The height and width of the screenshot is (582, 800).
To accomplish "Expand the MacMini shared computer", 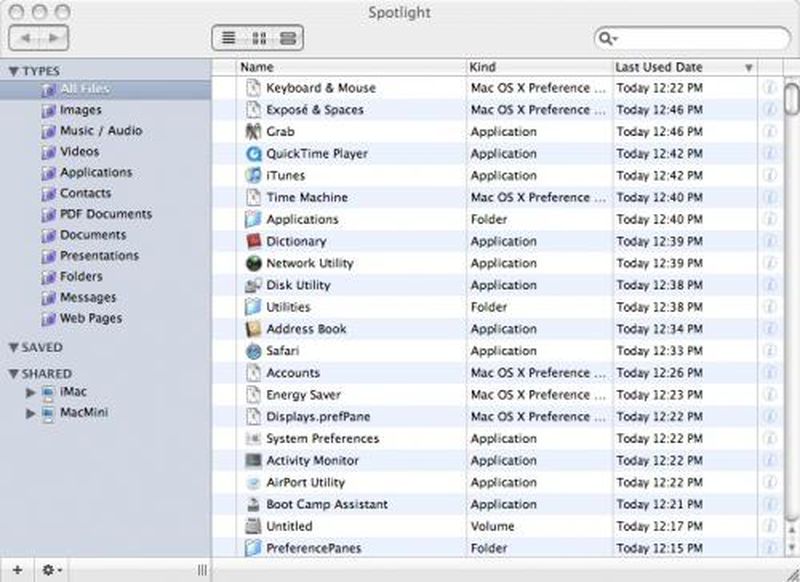I will point(31,413).
